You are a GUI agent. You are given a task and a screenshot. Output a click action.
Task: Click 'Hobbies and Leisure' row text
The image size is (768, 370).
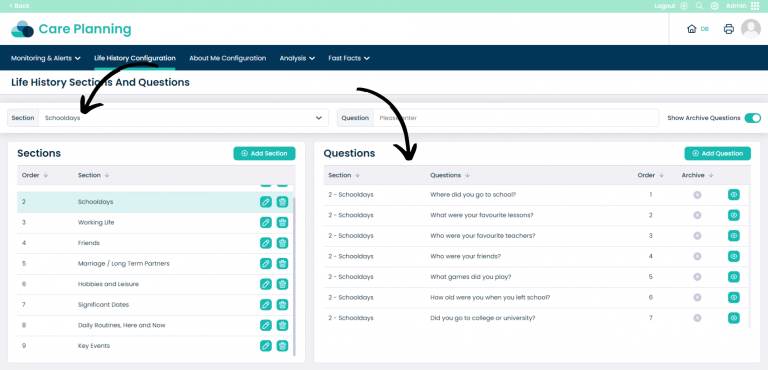point(108,284)
